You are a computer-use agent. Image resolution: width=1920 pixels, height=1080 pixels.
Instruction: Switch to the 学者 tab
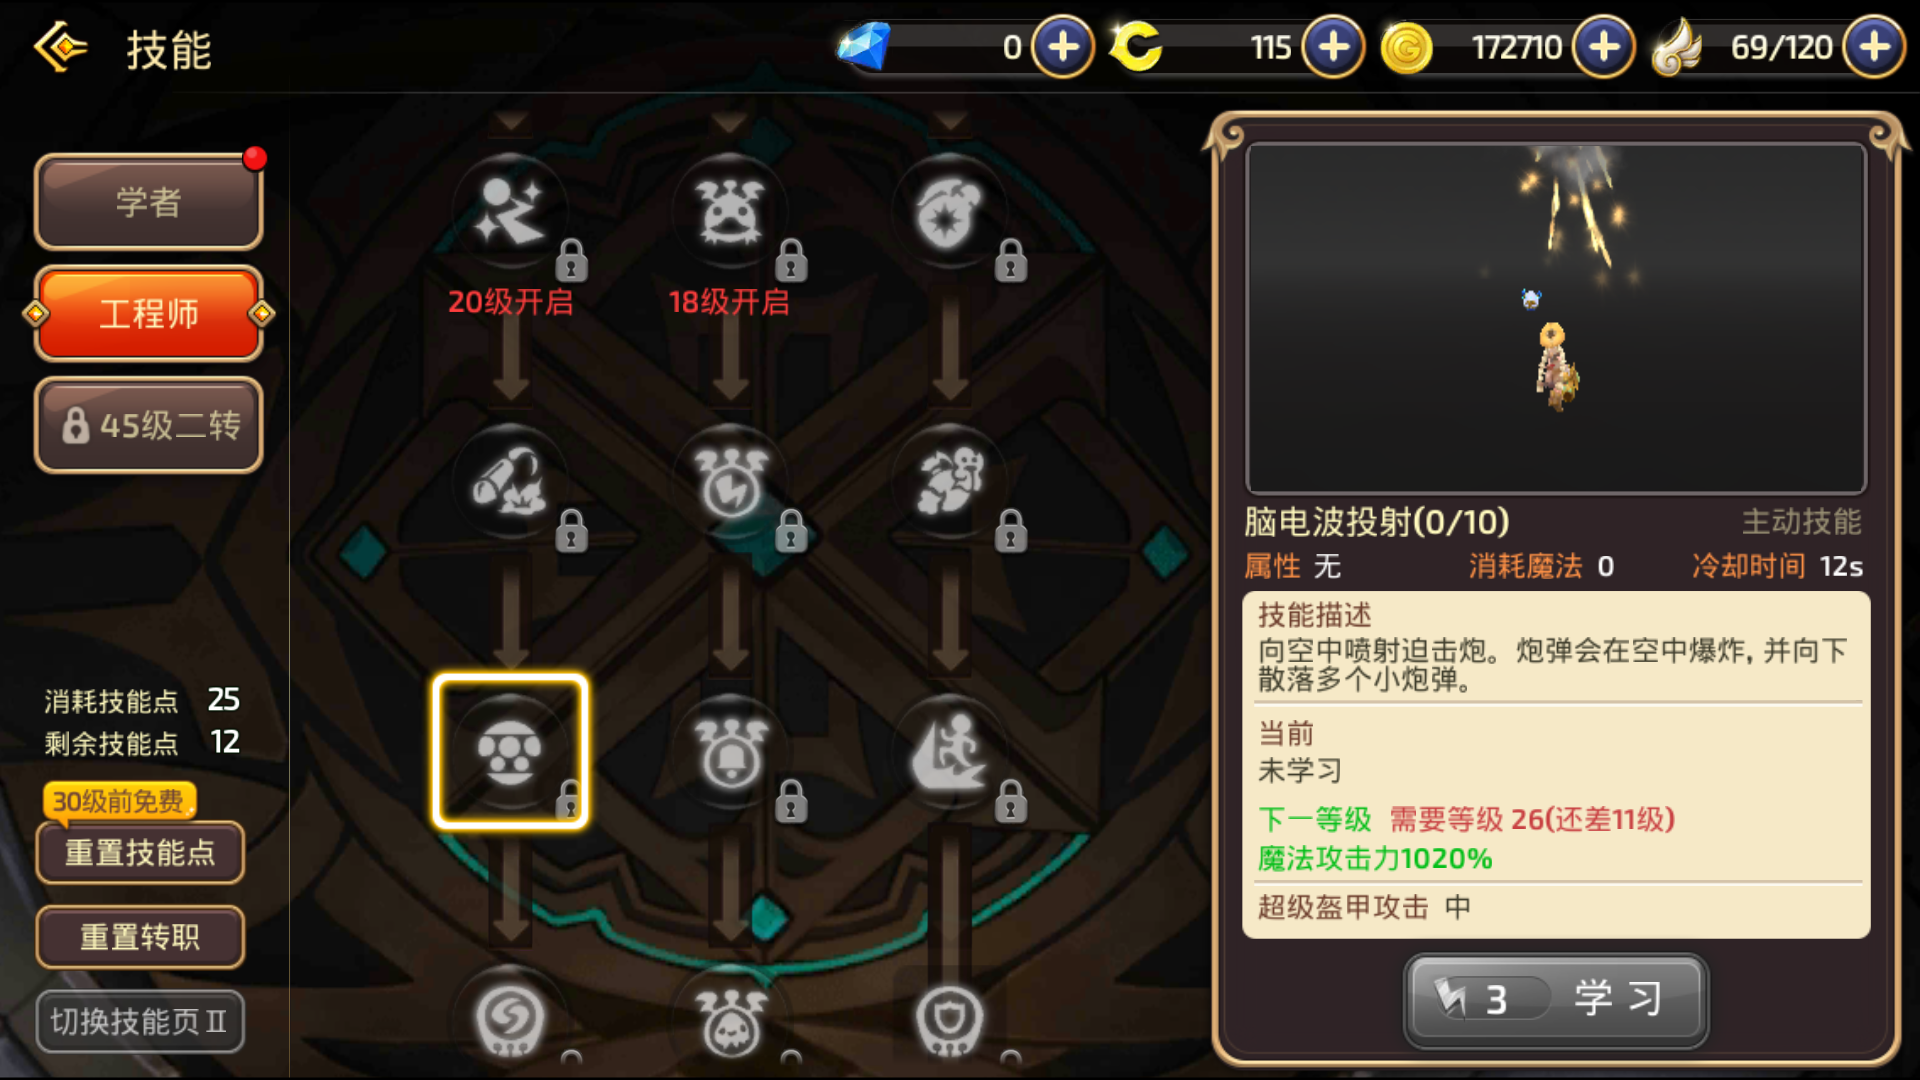149,202
